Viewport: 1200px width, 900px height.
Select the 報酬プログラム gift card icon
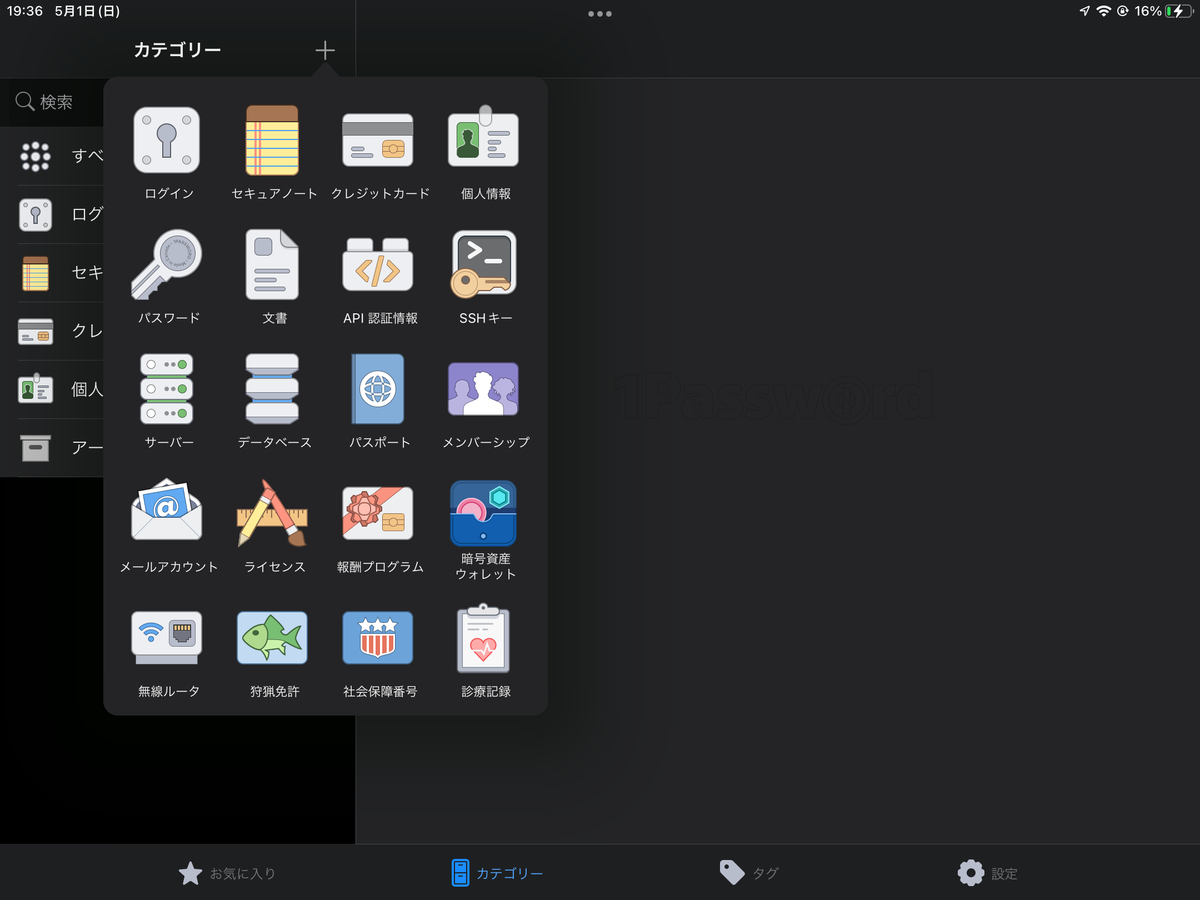pos(378,513)
